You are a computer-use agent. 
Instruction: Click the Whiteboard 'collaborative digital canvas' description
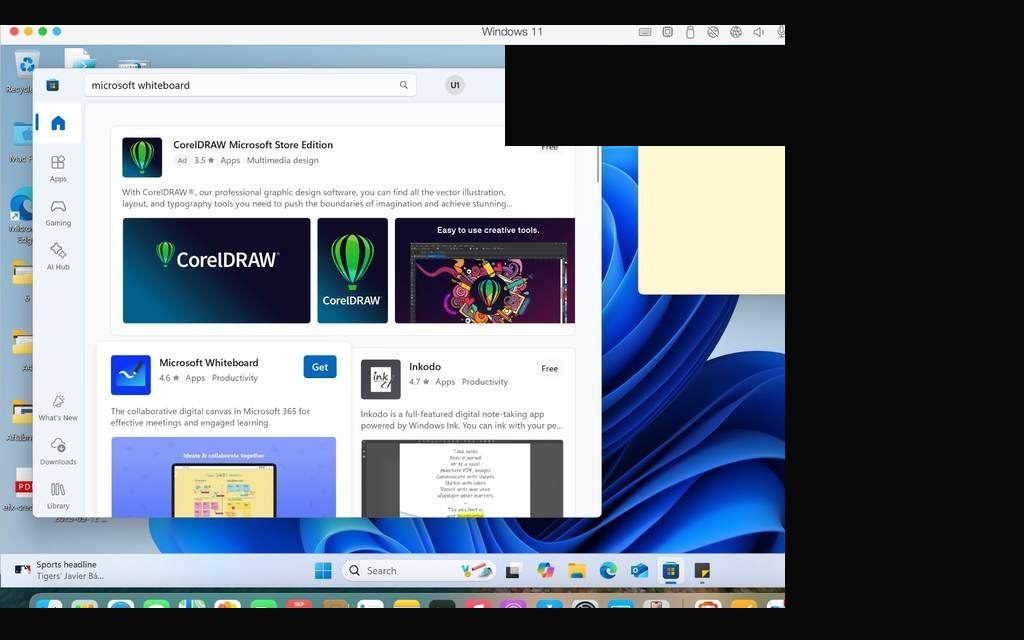[x=210, y=417]
